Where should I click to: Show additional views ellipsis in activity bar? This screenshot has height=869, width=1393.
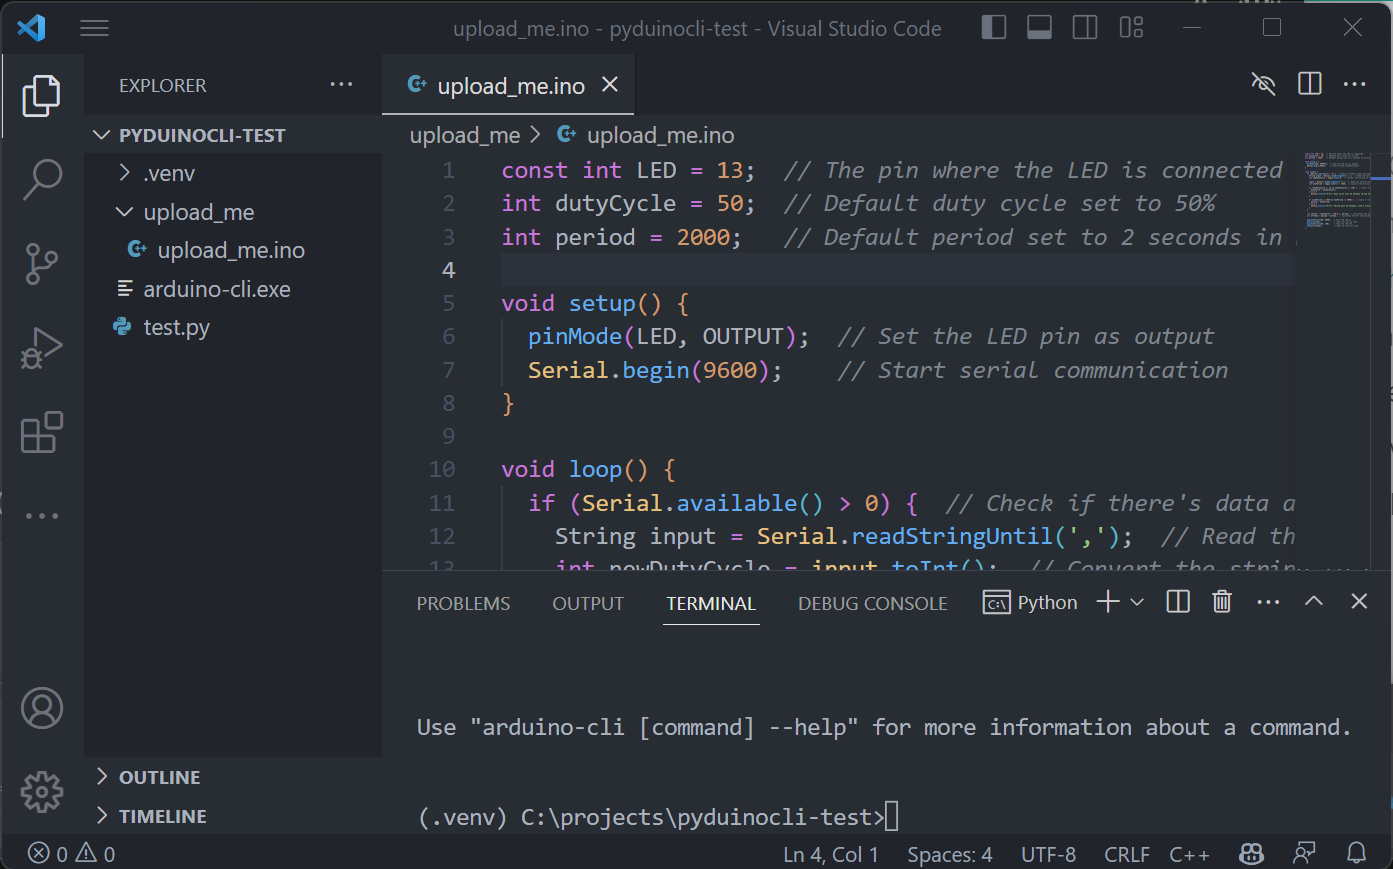[x=42, y=516]
